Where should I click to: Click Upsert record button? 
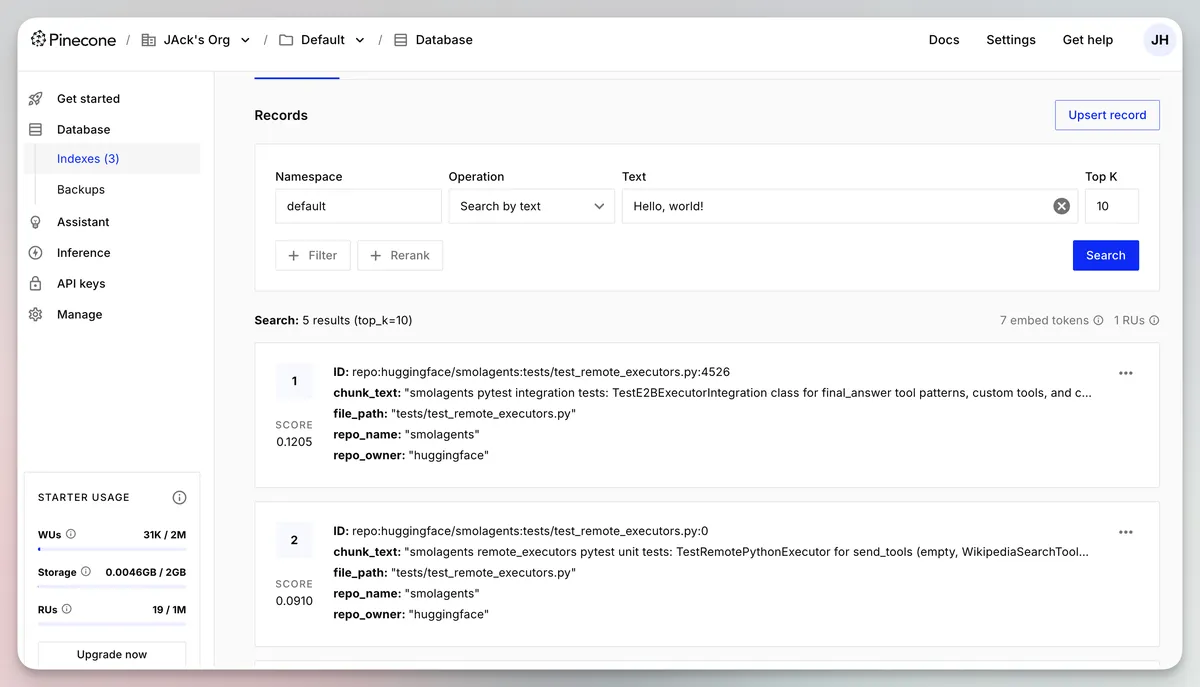click(1106, 115)
